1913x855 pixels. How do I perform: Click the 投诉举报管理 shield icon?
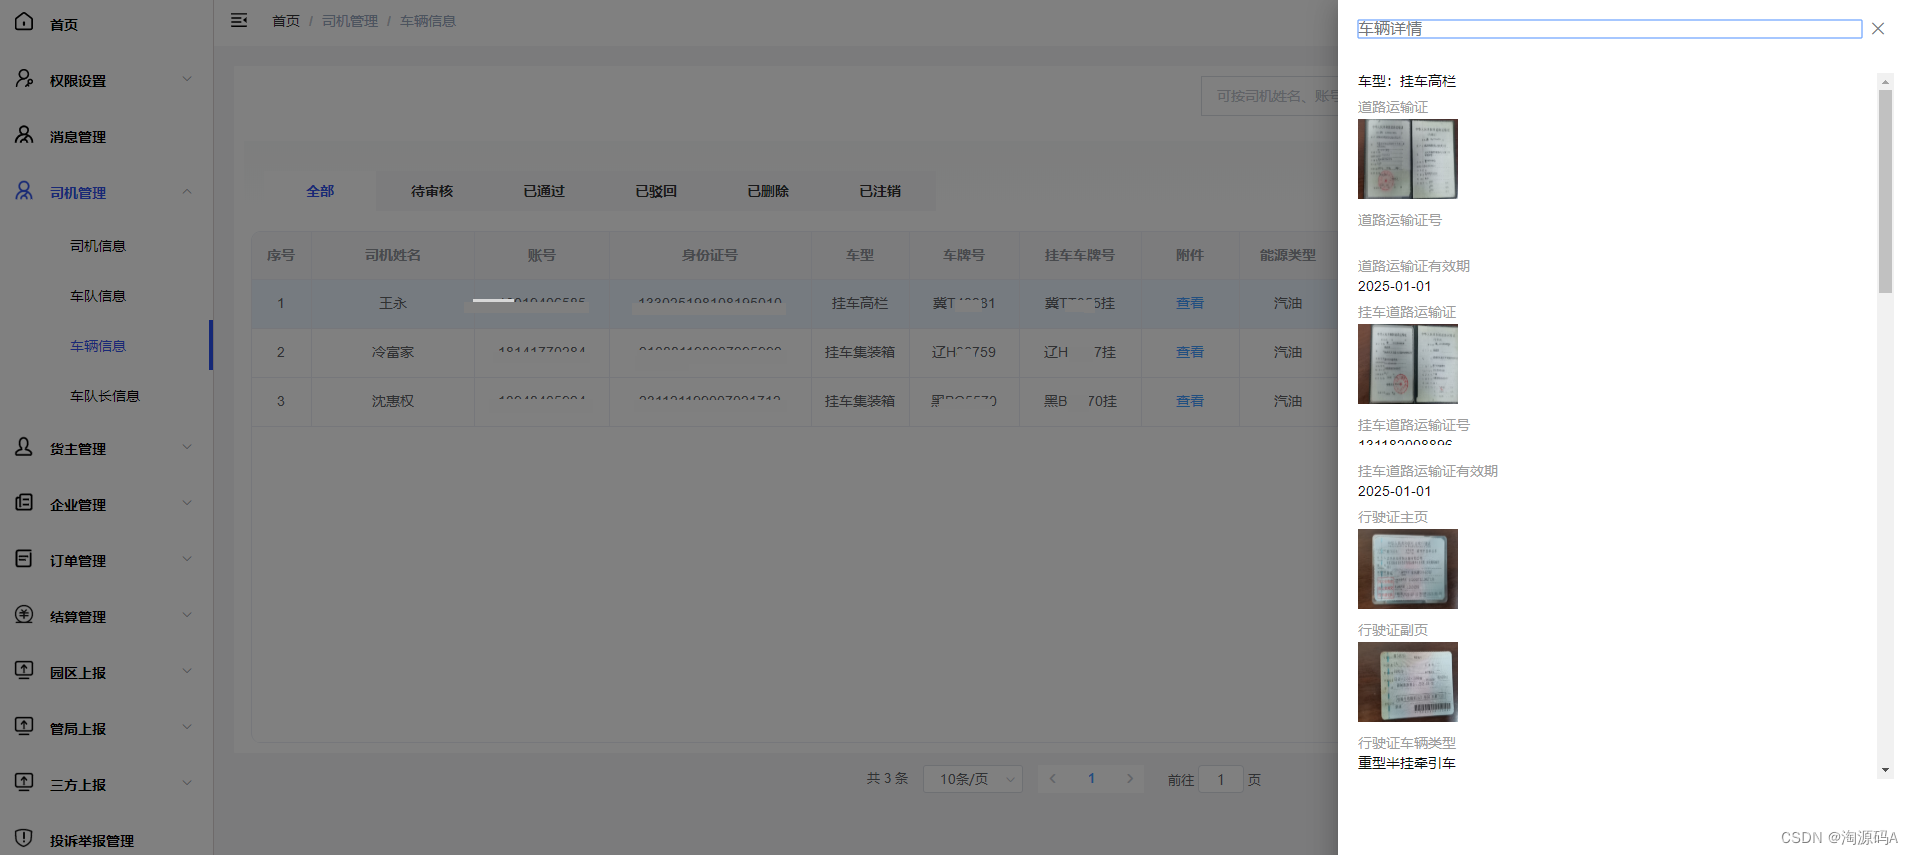(x=24, y=838)
